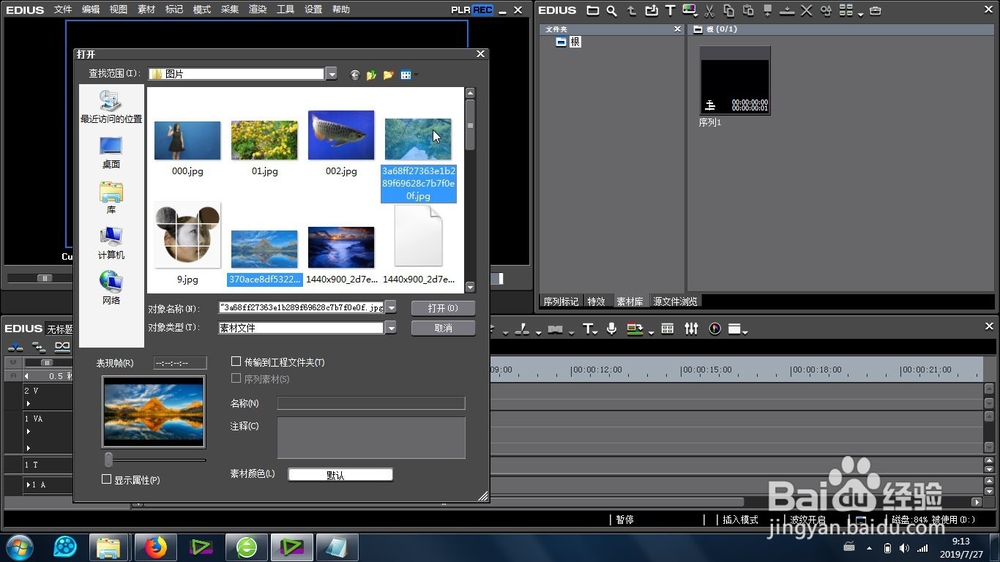The height and width of the screenshot is (562, 1000).
Task: Click the 取消 button
Action: point(443,328)
